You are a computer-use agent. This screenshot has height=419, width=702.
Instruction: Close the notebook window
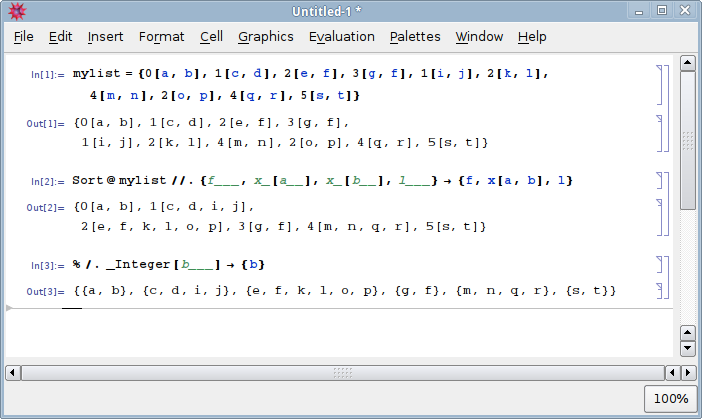pos(685,10)
